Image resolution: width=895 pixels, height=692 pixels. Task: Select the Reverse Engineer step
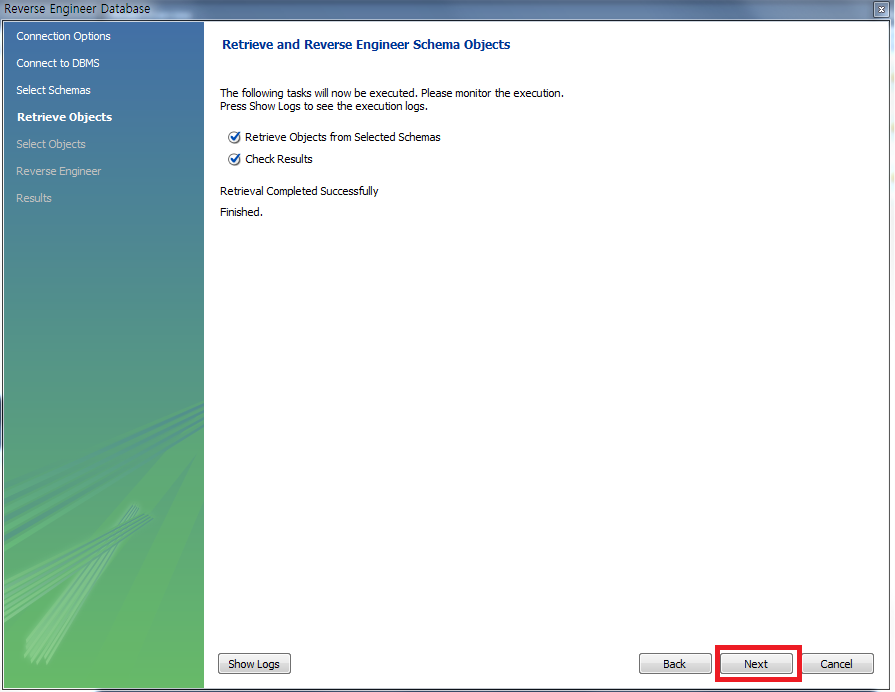point(58,171)
